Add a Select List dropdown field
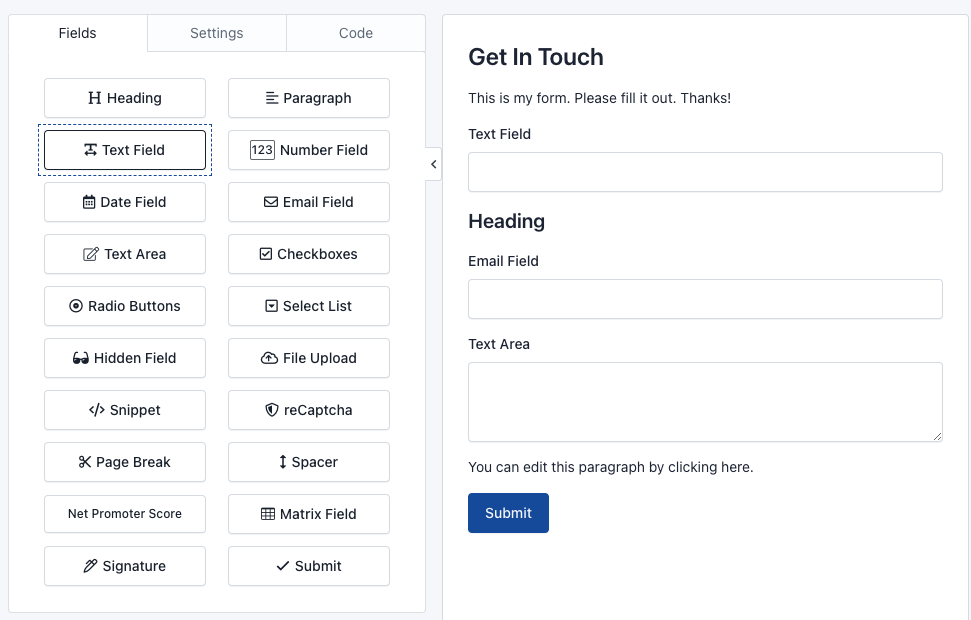The height and width of the screenshot is (620, 971). click(309, 306)
